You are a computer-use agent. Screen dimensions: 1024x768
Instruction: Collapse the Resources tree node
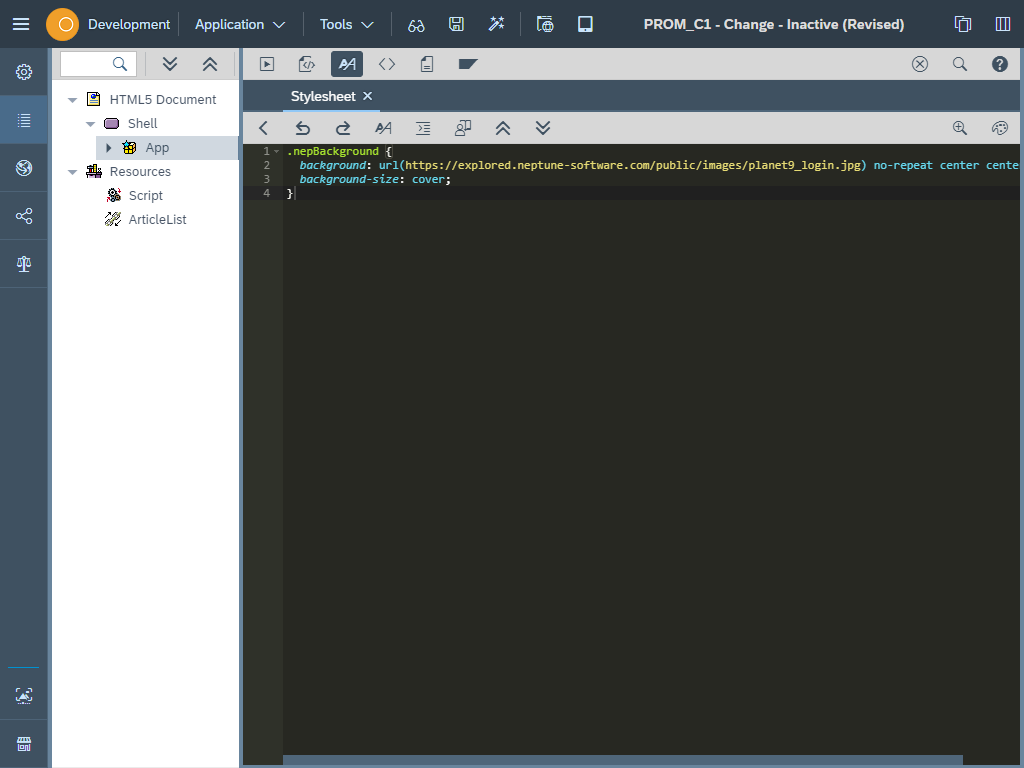pyautogui.click(x=72, y=171)
